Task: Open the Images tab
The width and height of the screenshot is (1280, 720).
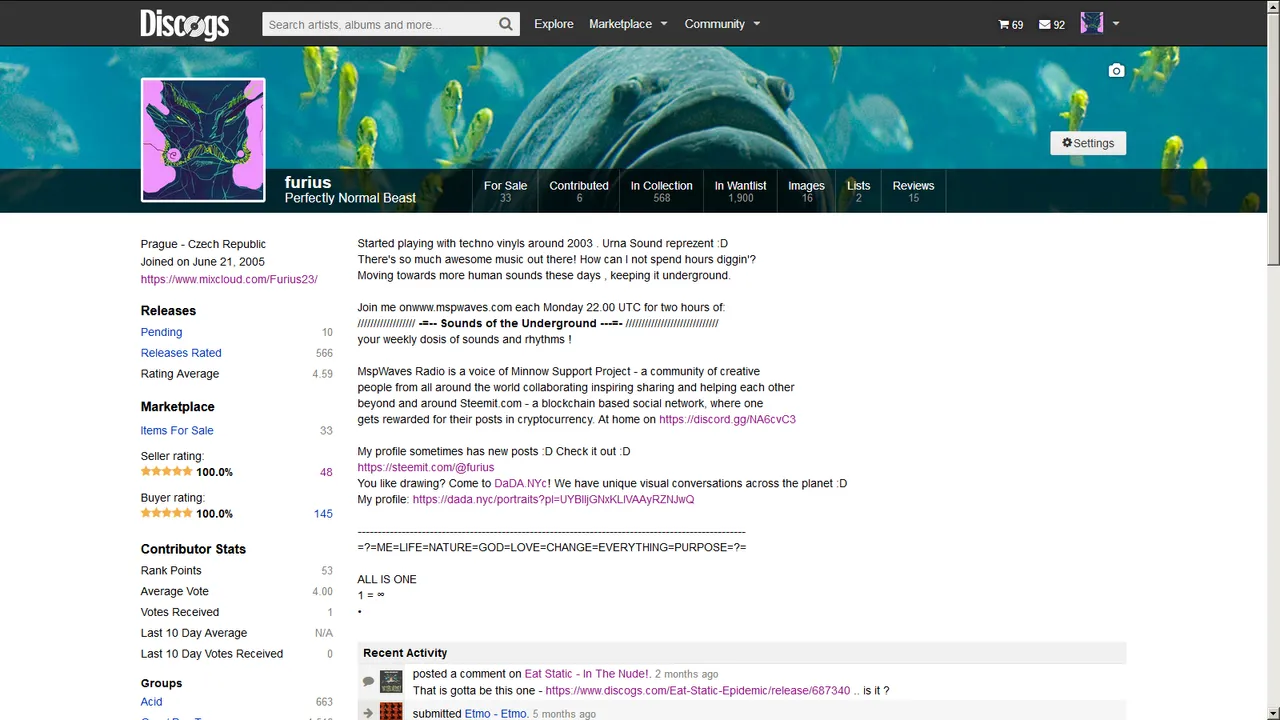Action: click(806, 191)
